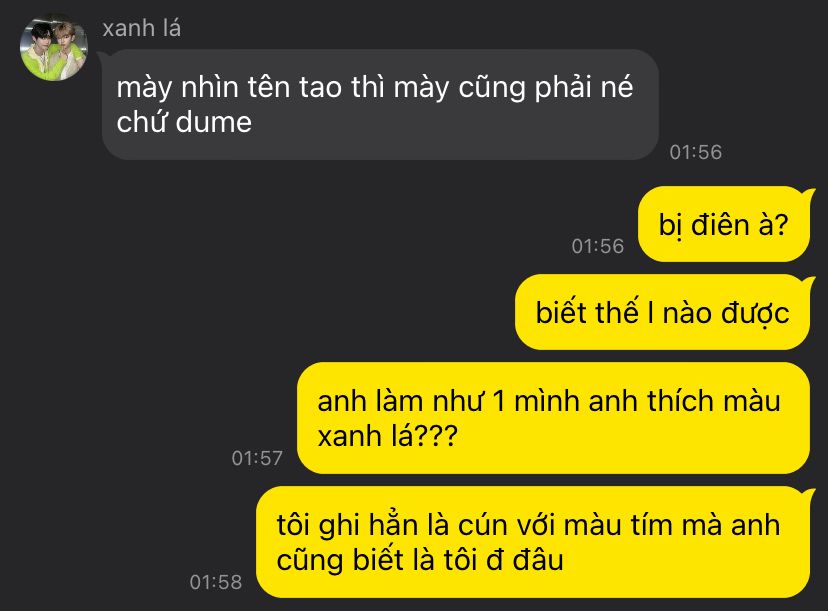Open xanh lá's profile avatar
The height and width of the screenshot is (611, 828).
pyautogui.click(x=53, y=49)
